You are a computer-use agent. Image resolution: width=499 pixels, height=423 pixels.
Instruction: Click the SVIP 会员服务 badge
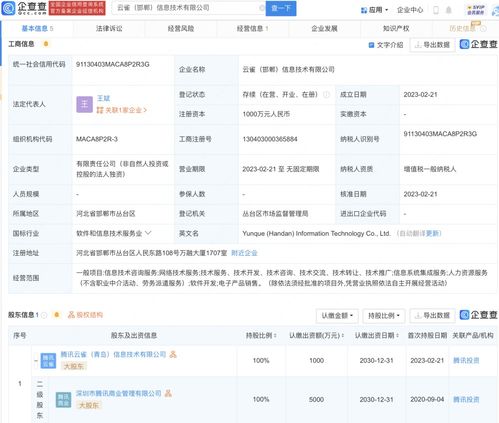(476, 10)
